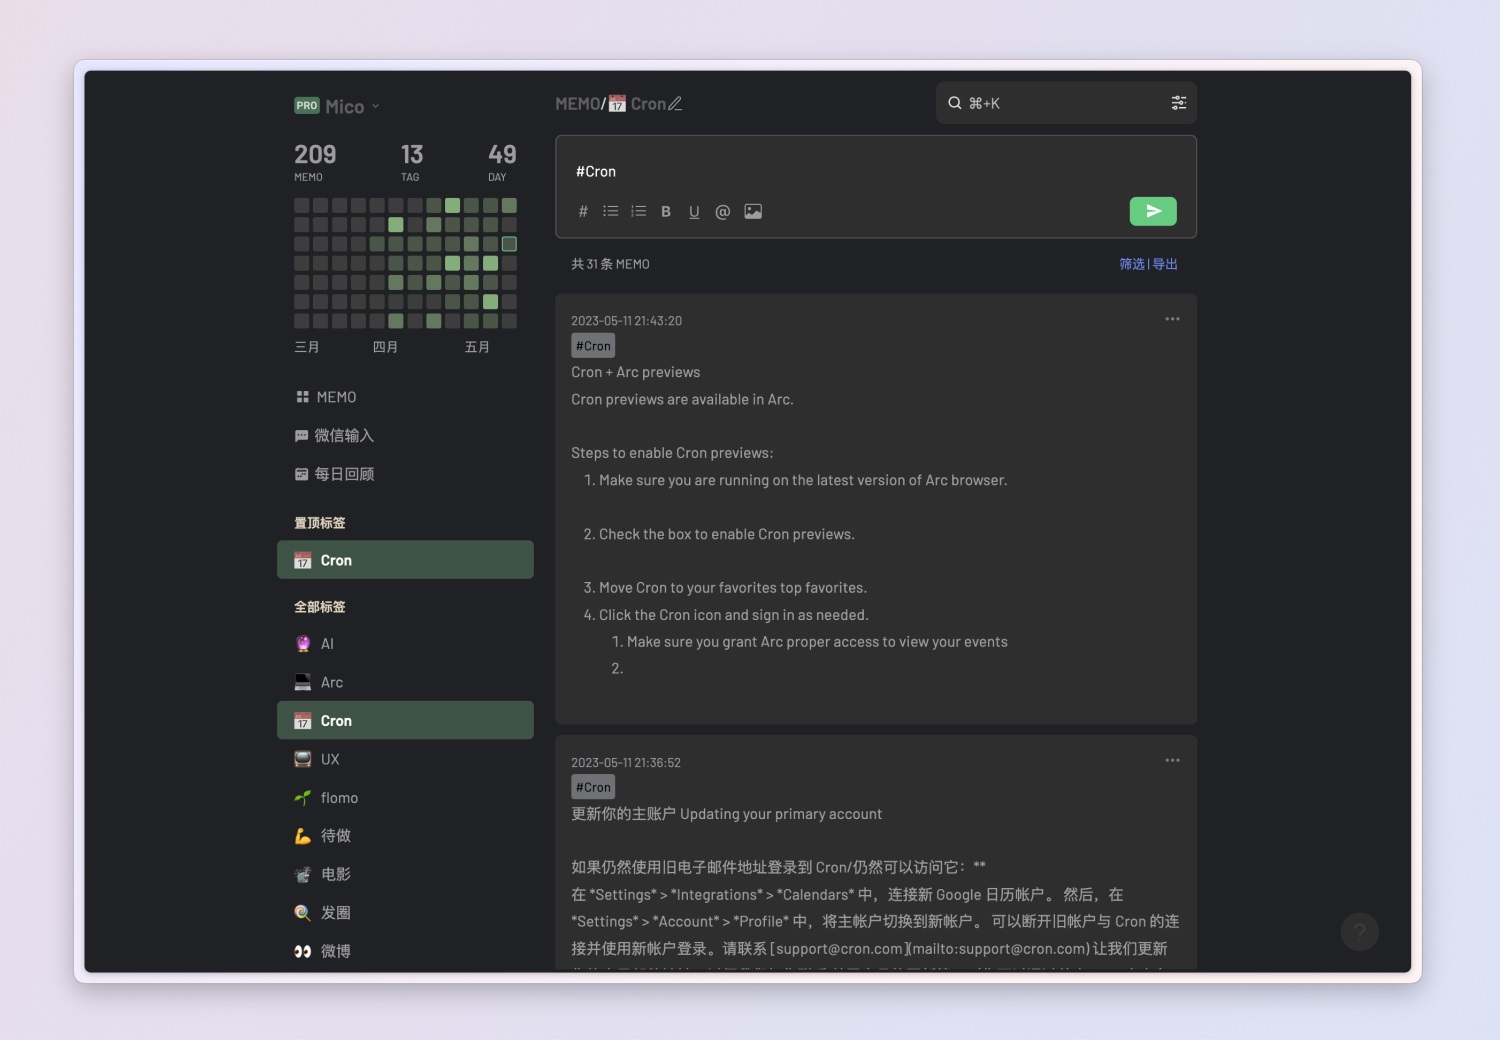
Task: Toggle bold formatting in memo editor
Action: (666, 212)
